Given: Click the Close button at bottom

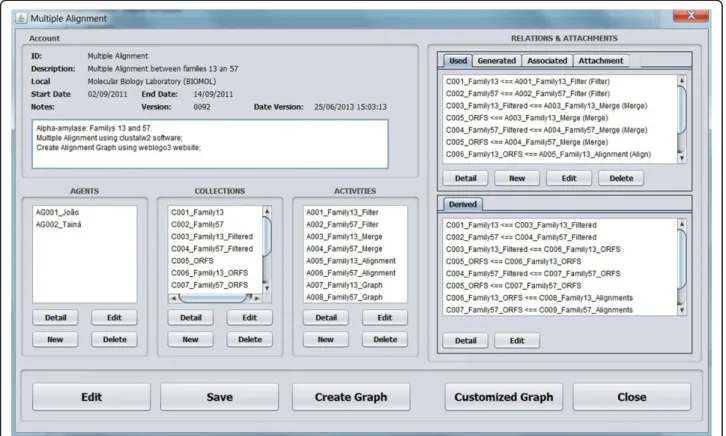Looking at the screenshot, I should 632,397.
